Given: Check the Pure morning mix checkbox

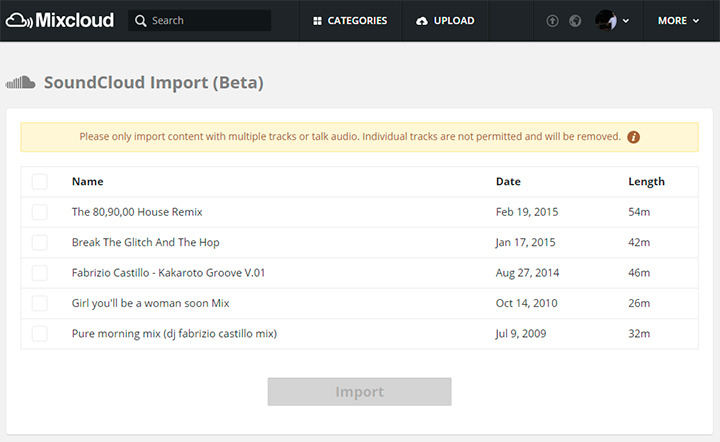Looking at the screenshot, I should point(39,334).
